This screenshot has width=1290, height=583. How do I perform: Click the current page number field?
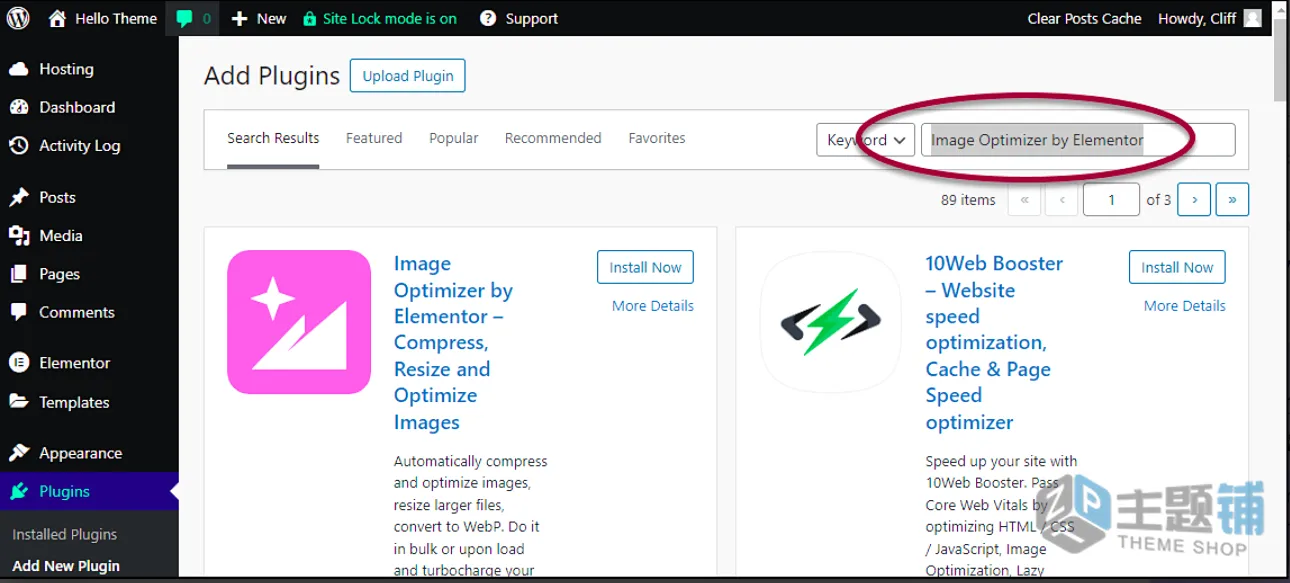pos(1111,200)
